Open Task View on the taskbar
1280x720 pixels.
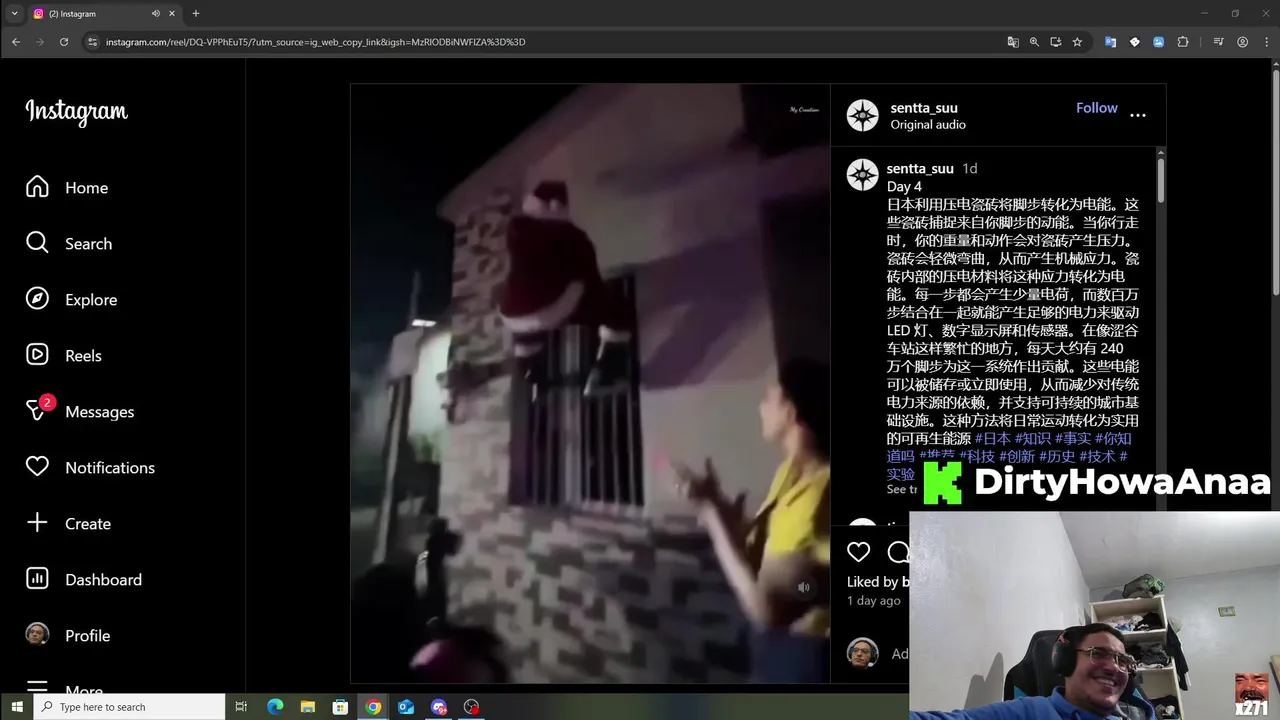coord(241,707)
